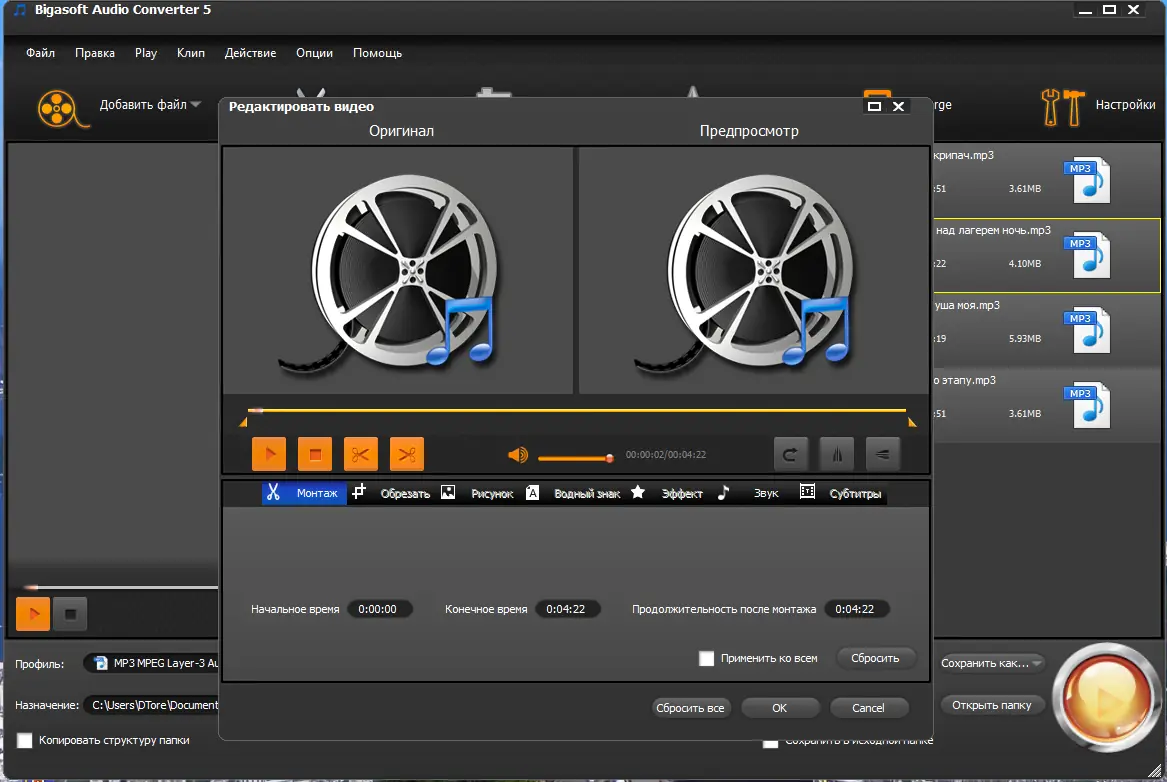The width and height of the screenshot is (1167, 782).
Task: Click the film reel Add File icon
Action: [x=61, y=109]
